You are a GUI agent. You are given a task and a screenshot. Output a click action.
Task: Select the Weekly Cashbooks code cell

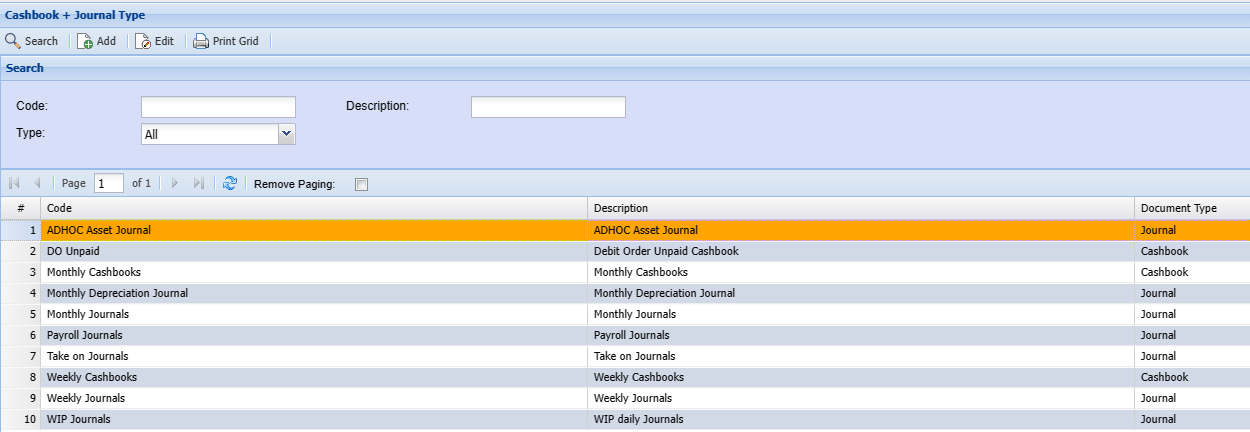[x=314, y=377]
